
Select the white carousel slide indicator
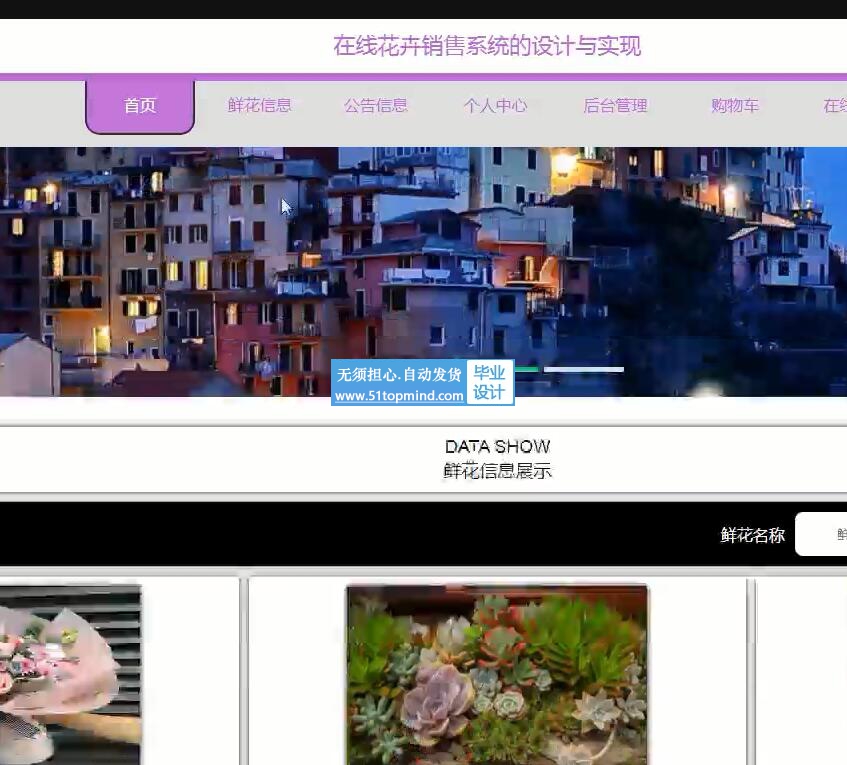tap(584, 369)
